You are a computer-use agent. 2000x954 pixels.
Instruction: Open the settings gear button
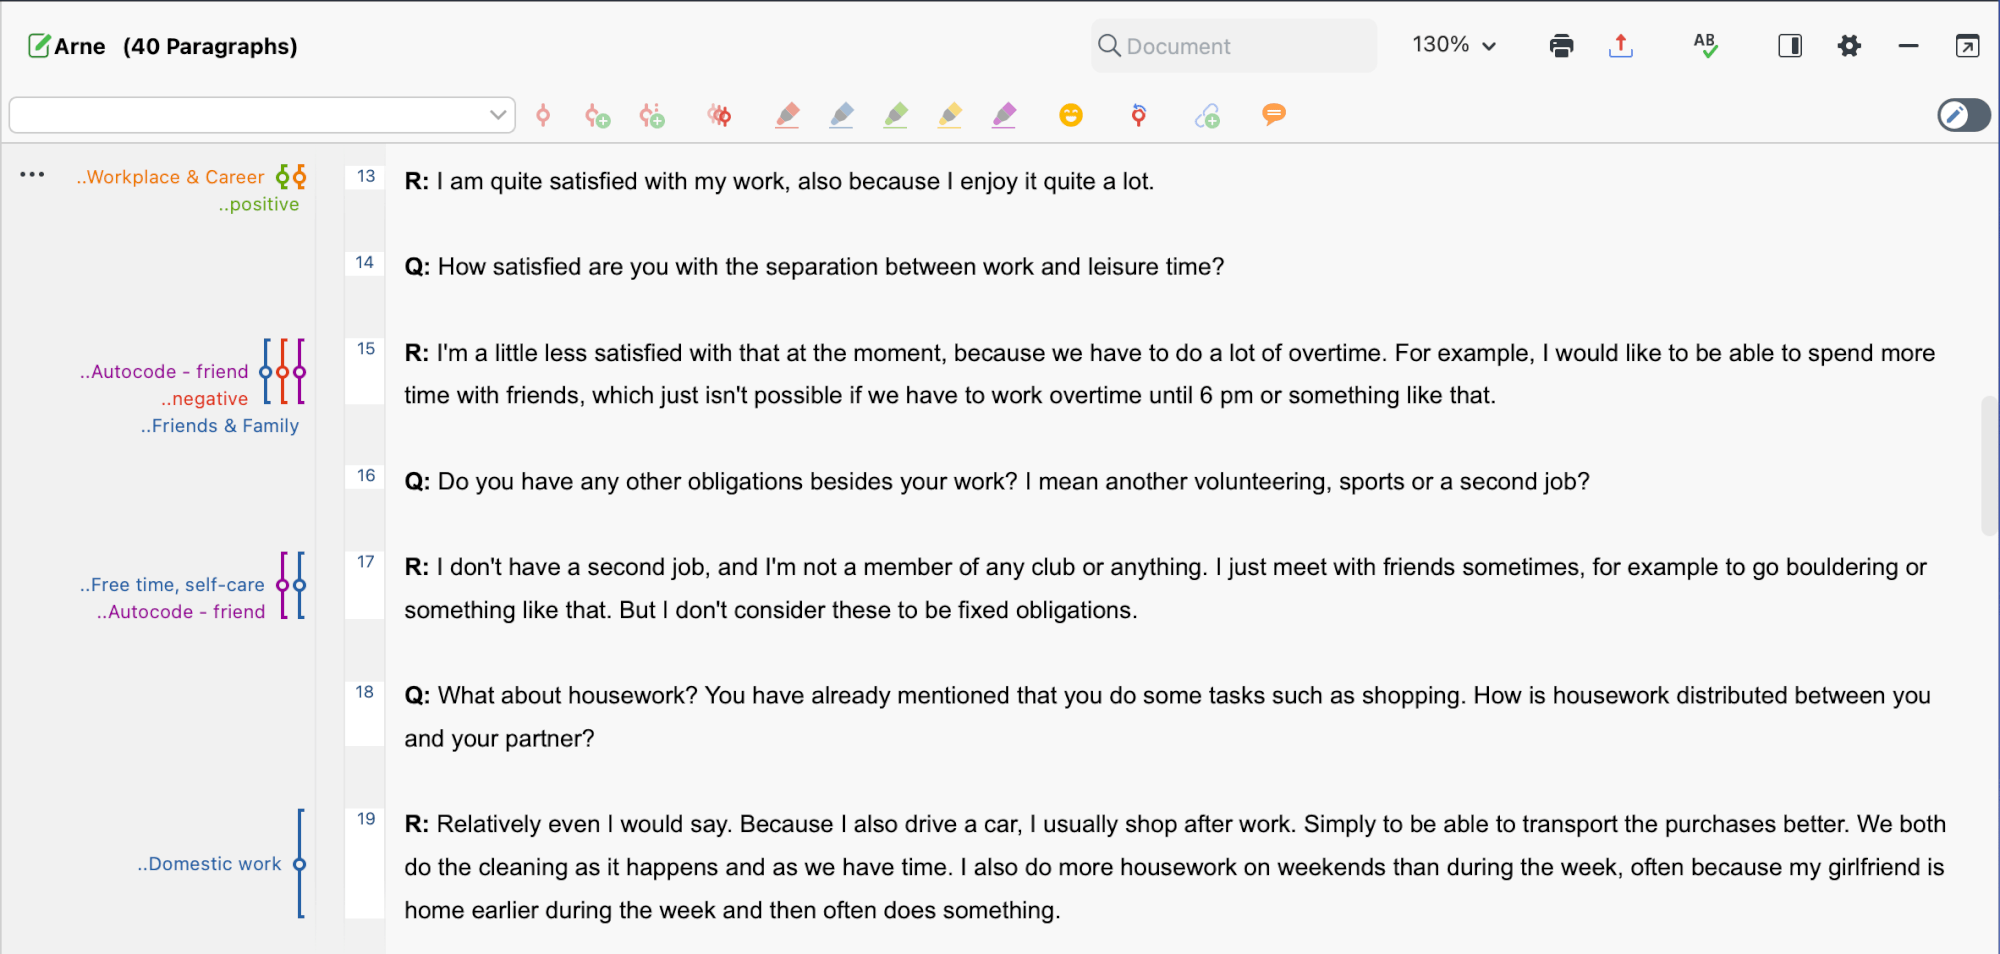coord(1849,45)
